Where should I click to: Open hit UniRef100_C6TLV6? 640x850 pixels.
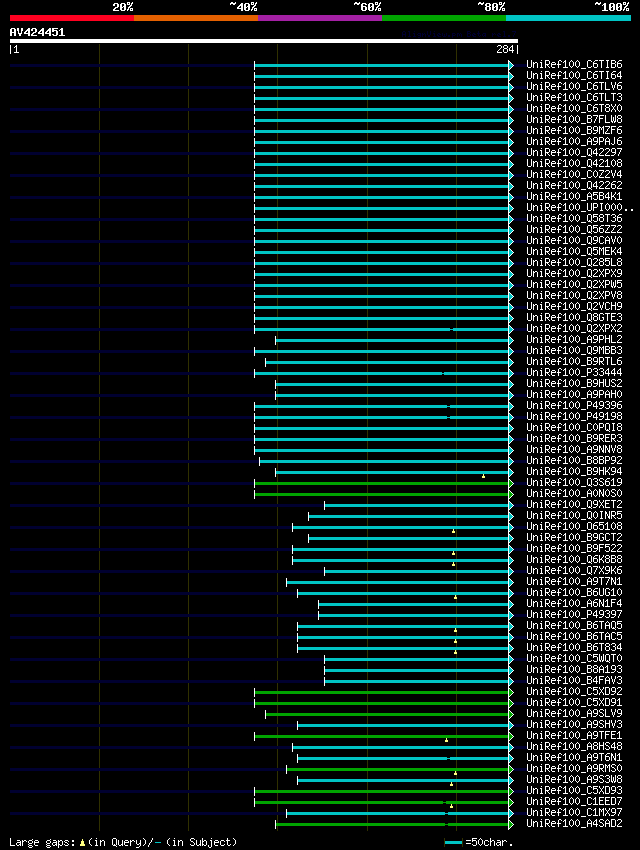[574, 86]
